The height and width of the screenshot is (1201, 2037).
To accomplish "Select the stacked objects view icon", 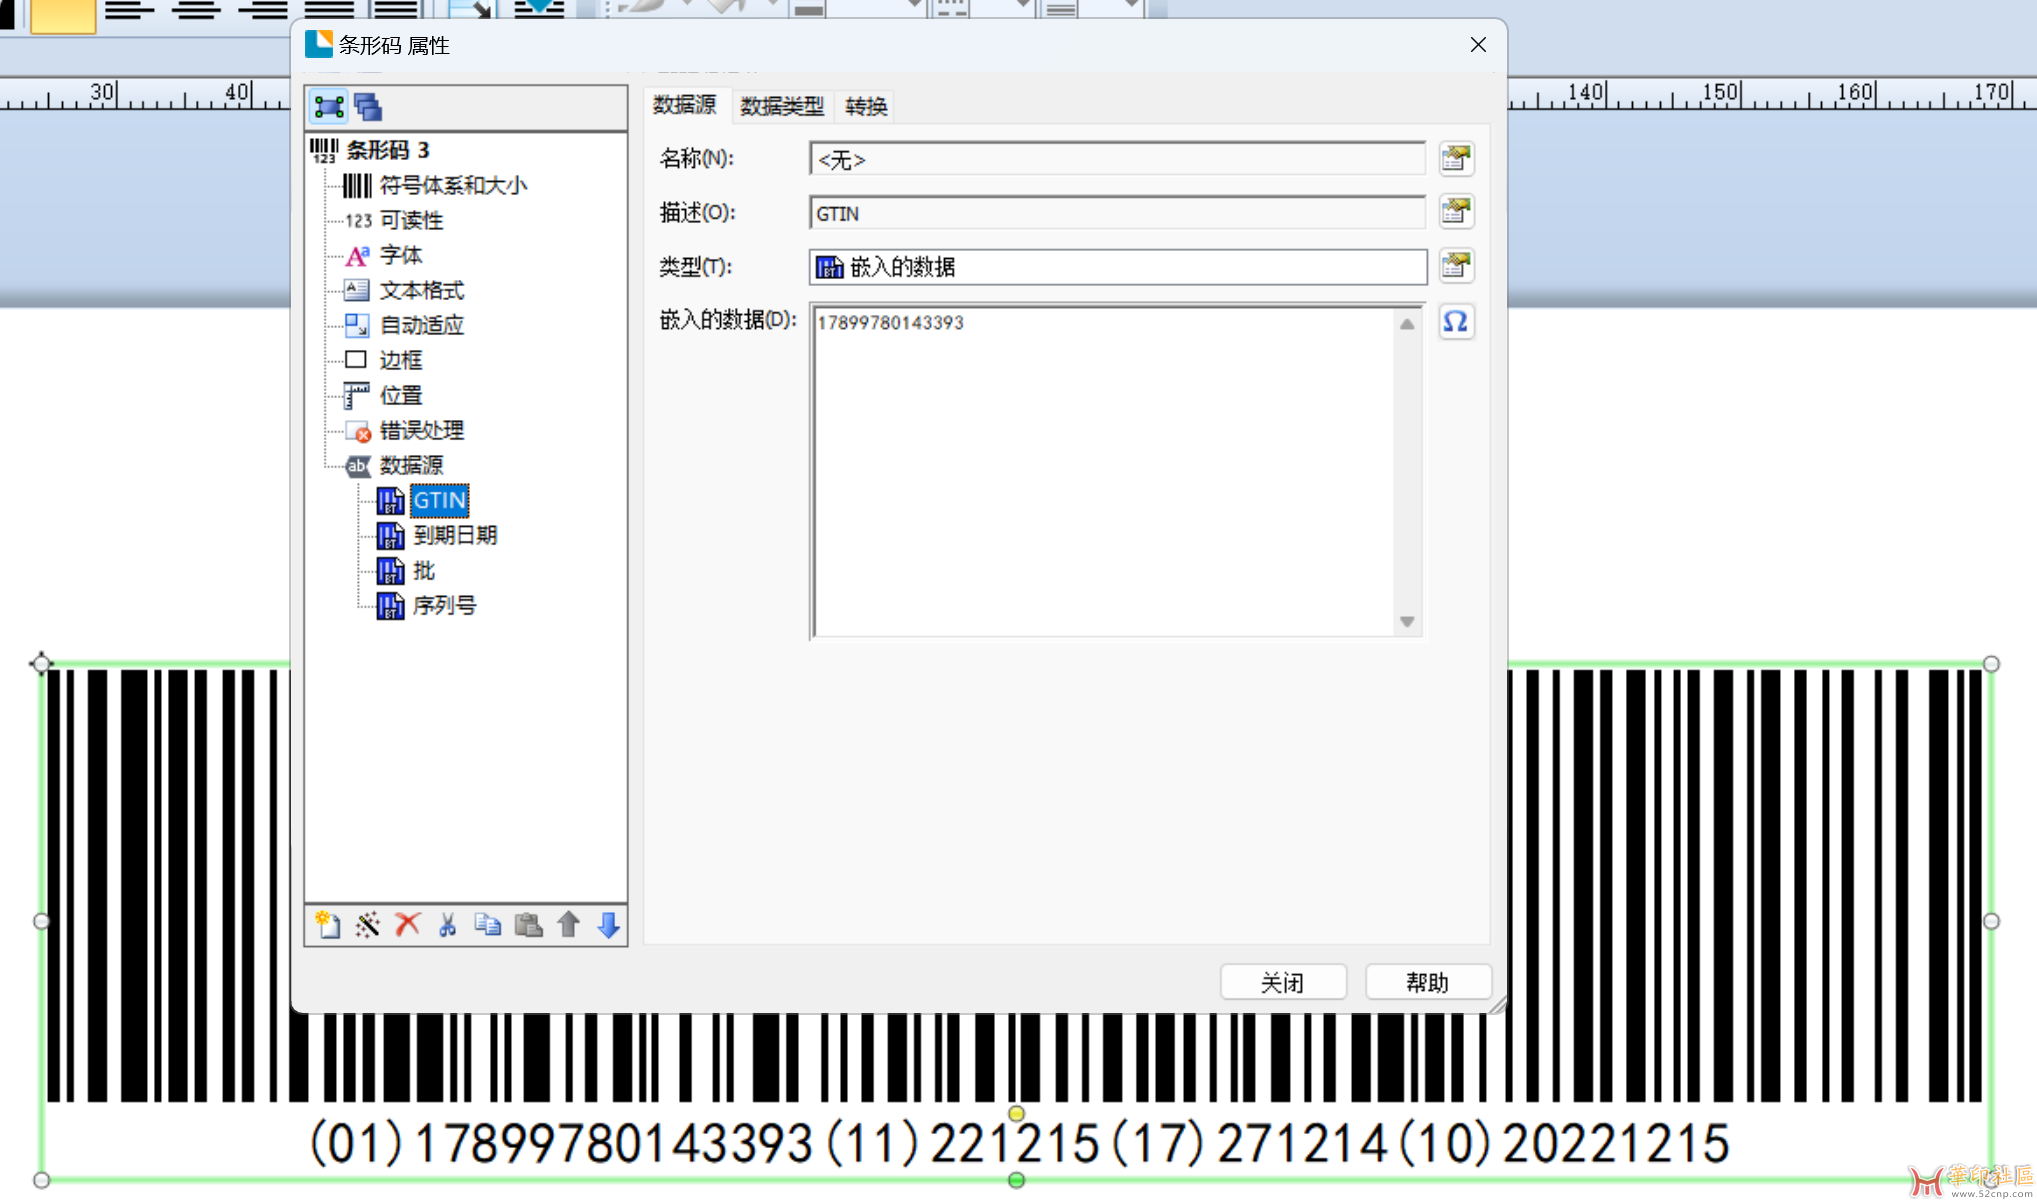I will [x=368, y=107].
